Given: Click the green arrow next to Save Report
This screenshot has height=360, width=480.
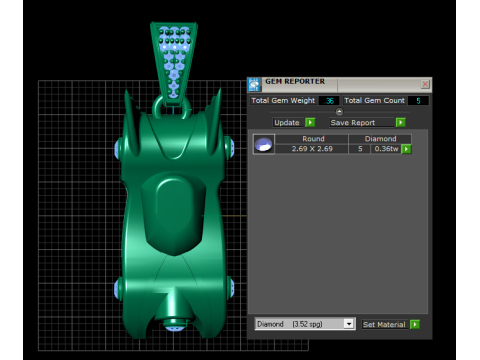Looking at the screenshot, I should point(401,122).
